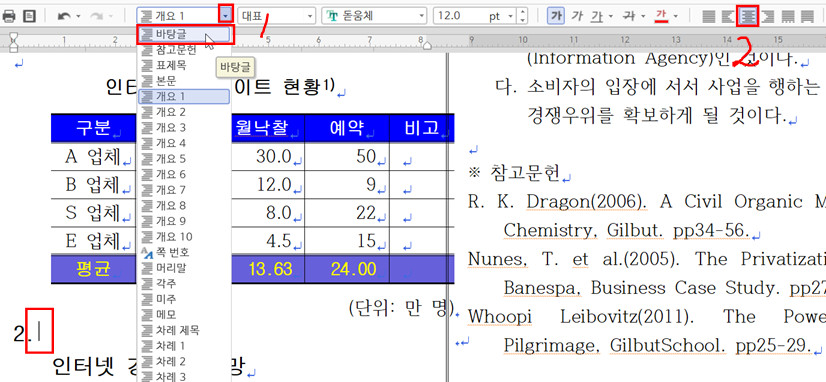Select 개요 5 style
826x382 pixels.
(x=184, y=159)
